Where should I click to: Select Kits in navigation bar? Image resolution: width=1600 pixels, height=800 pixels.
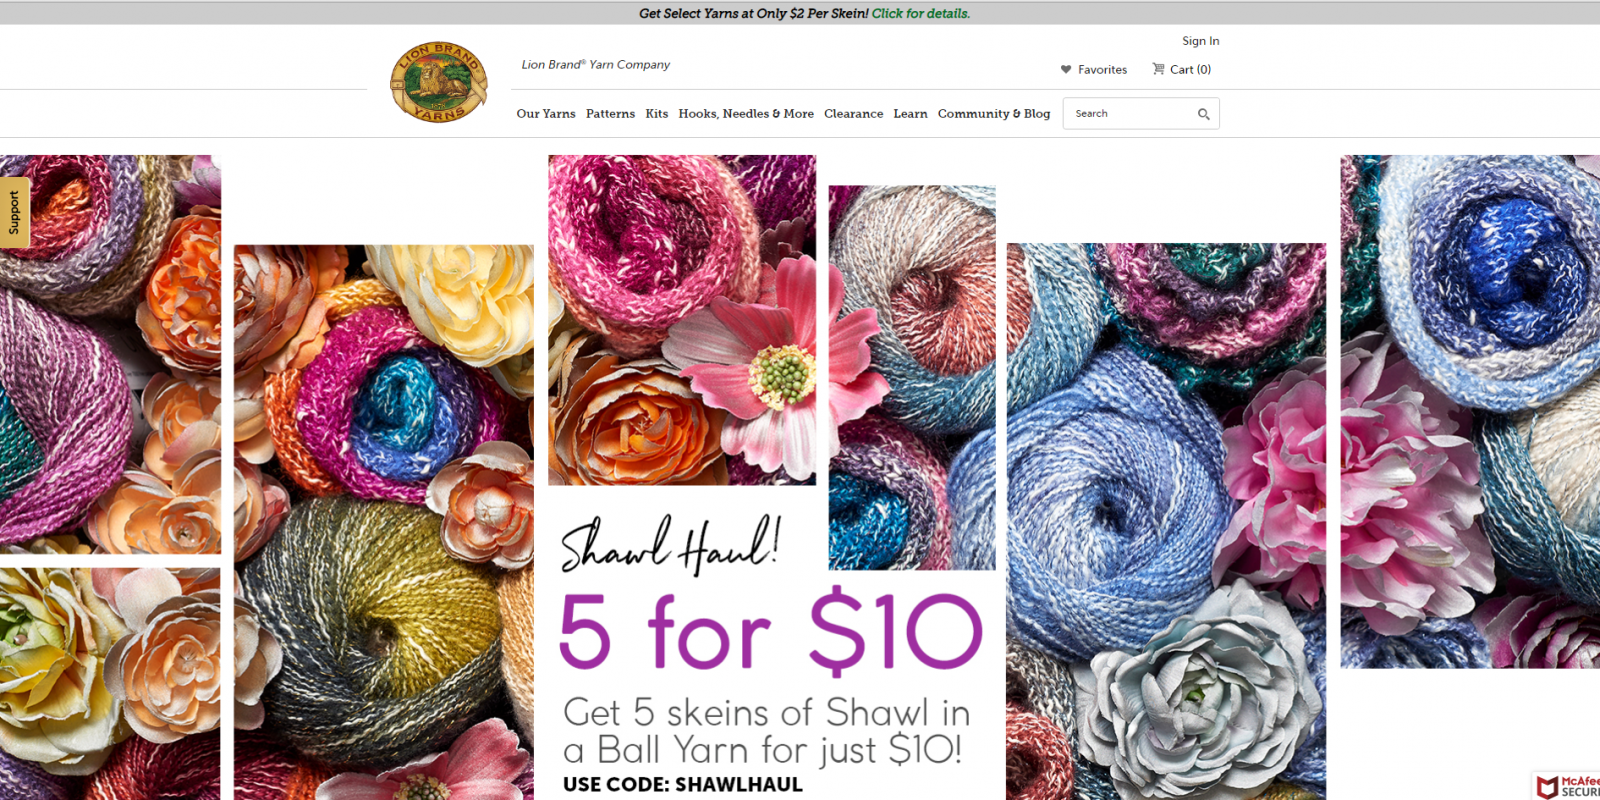click(657, 114)
